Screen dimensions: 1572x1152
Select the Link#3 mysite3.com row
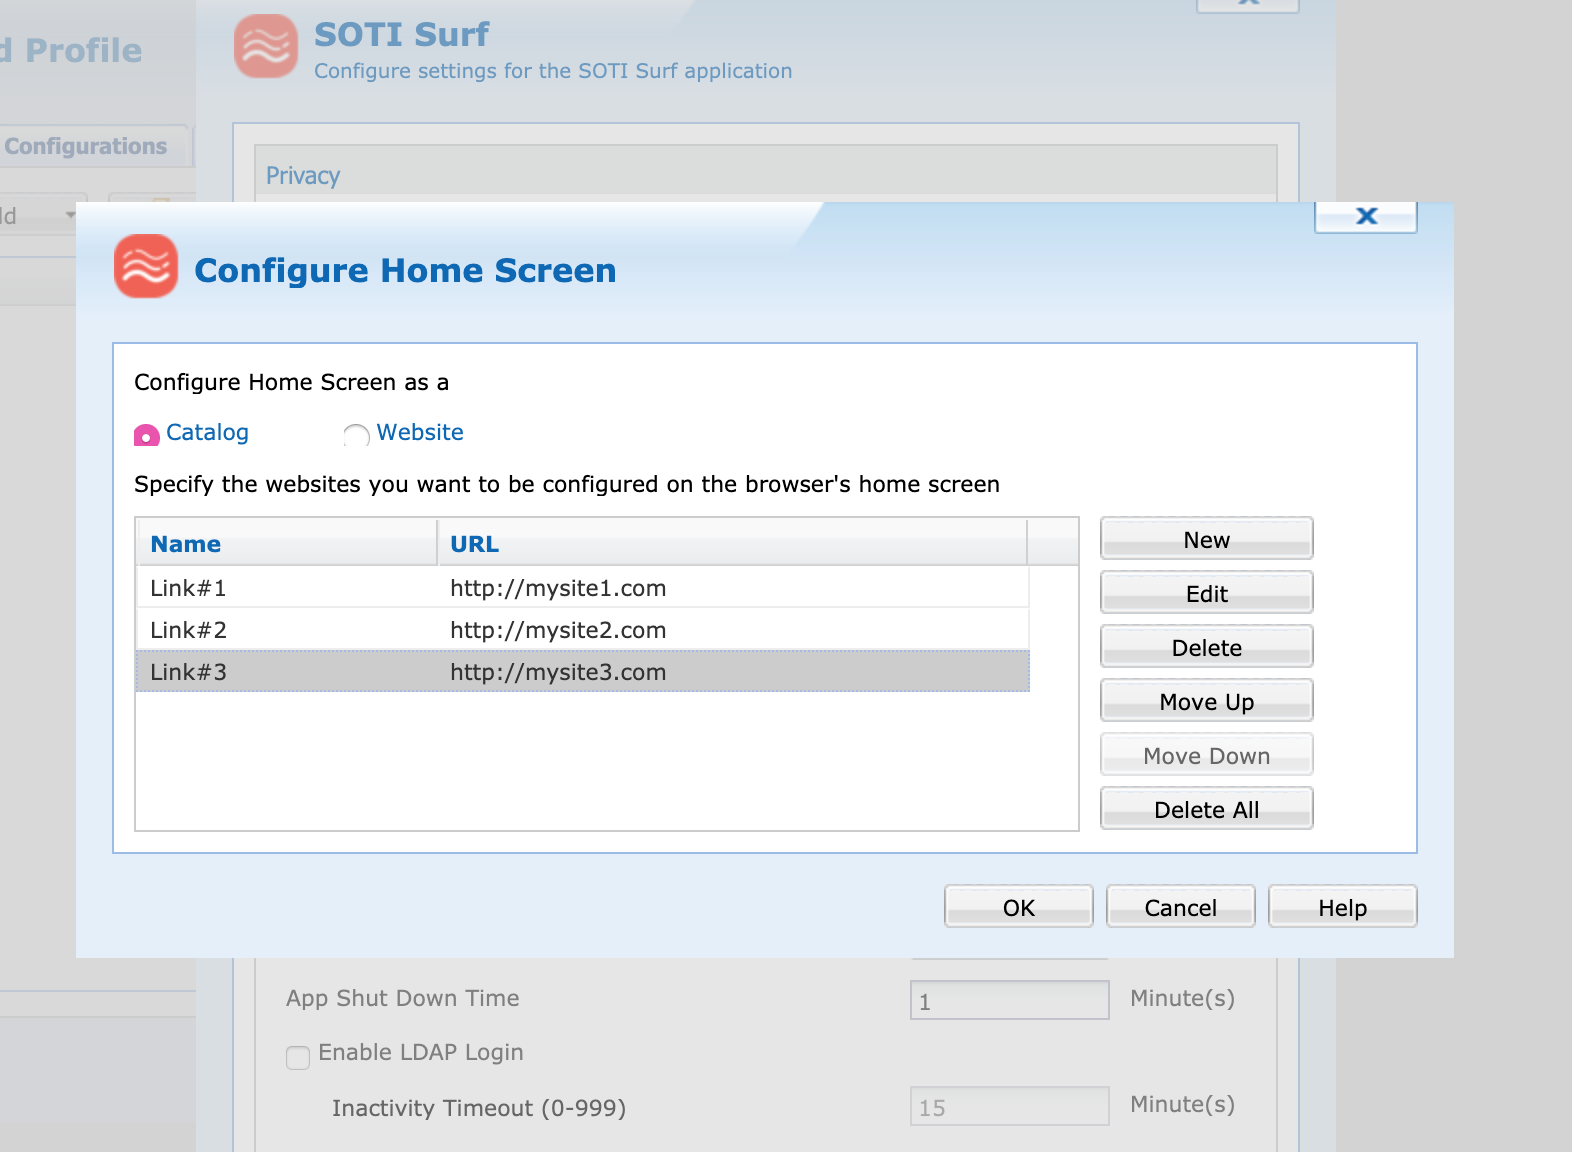coord(582,672)
